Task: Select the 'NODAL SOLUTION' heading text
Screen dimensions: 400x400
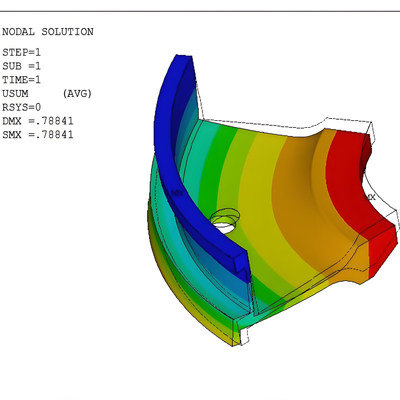Action: [48, 32]
